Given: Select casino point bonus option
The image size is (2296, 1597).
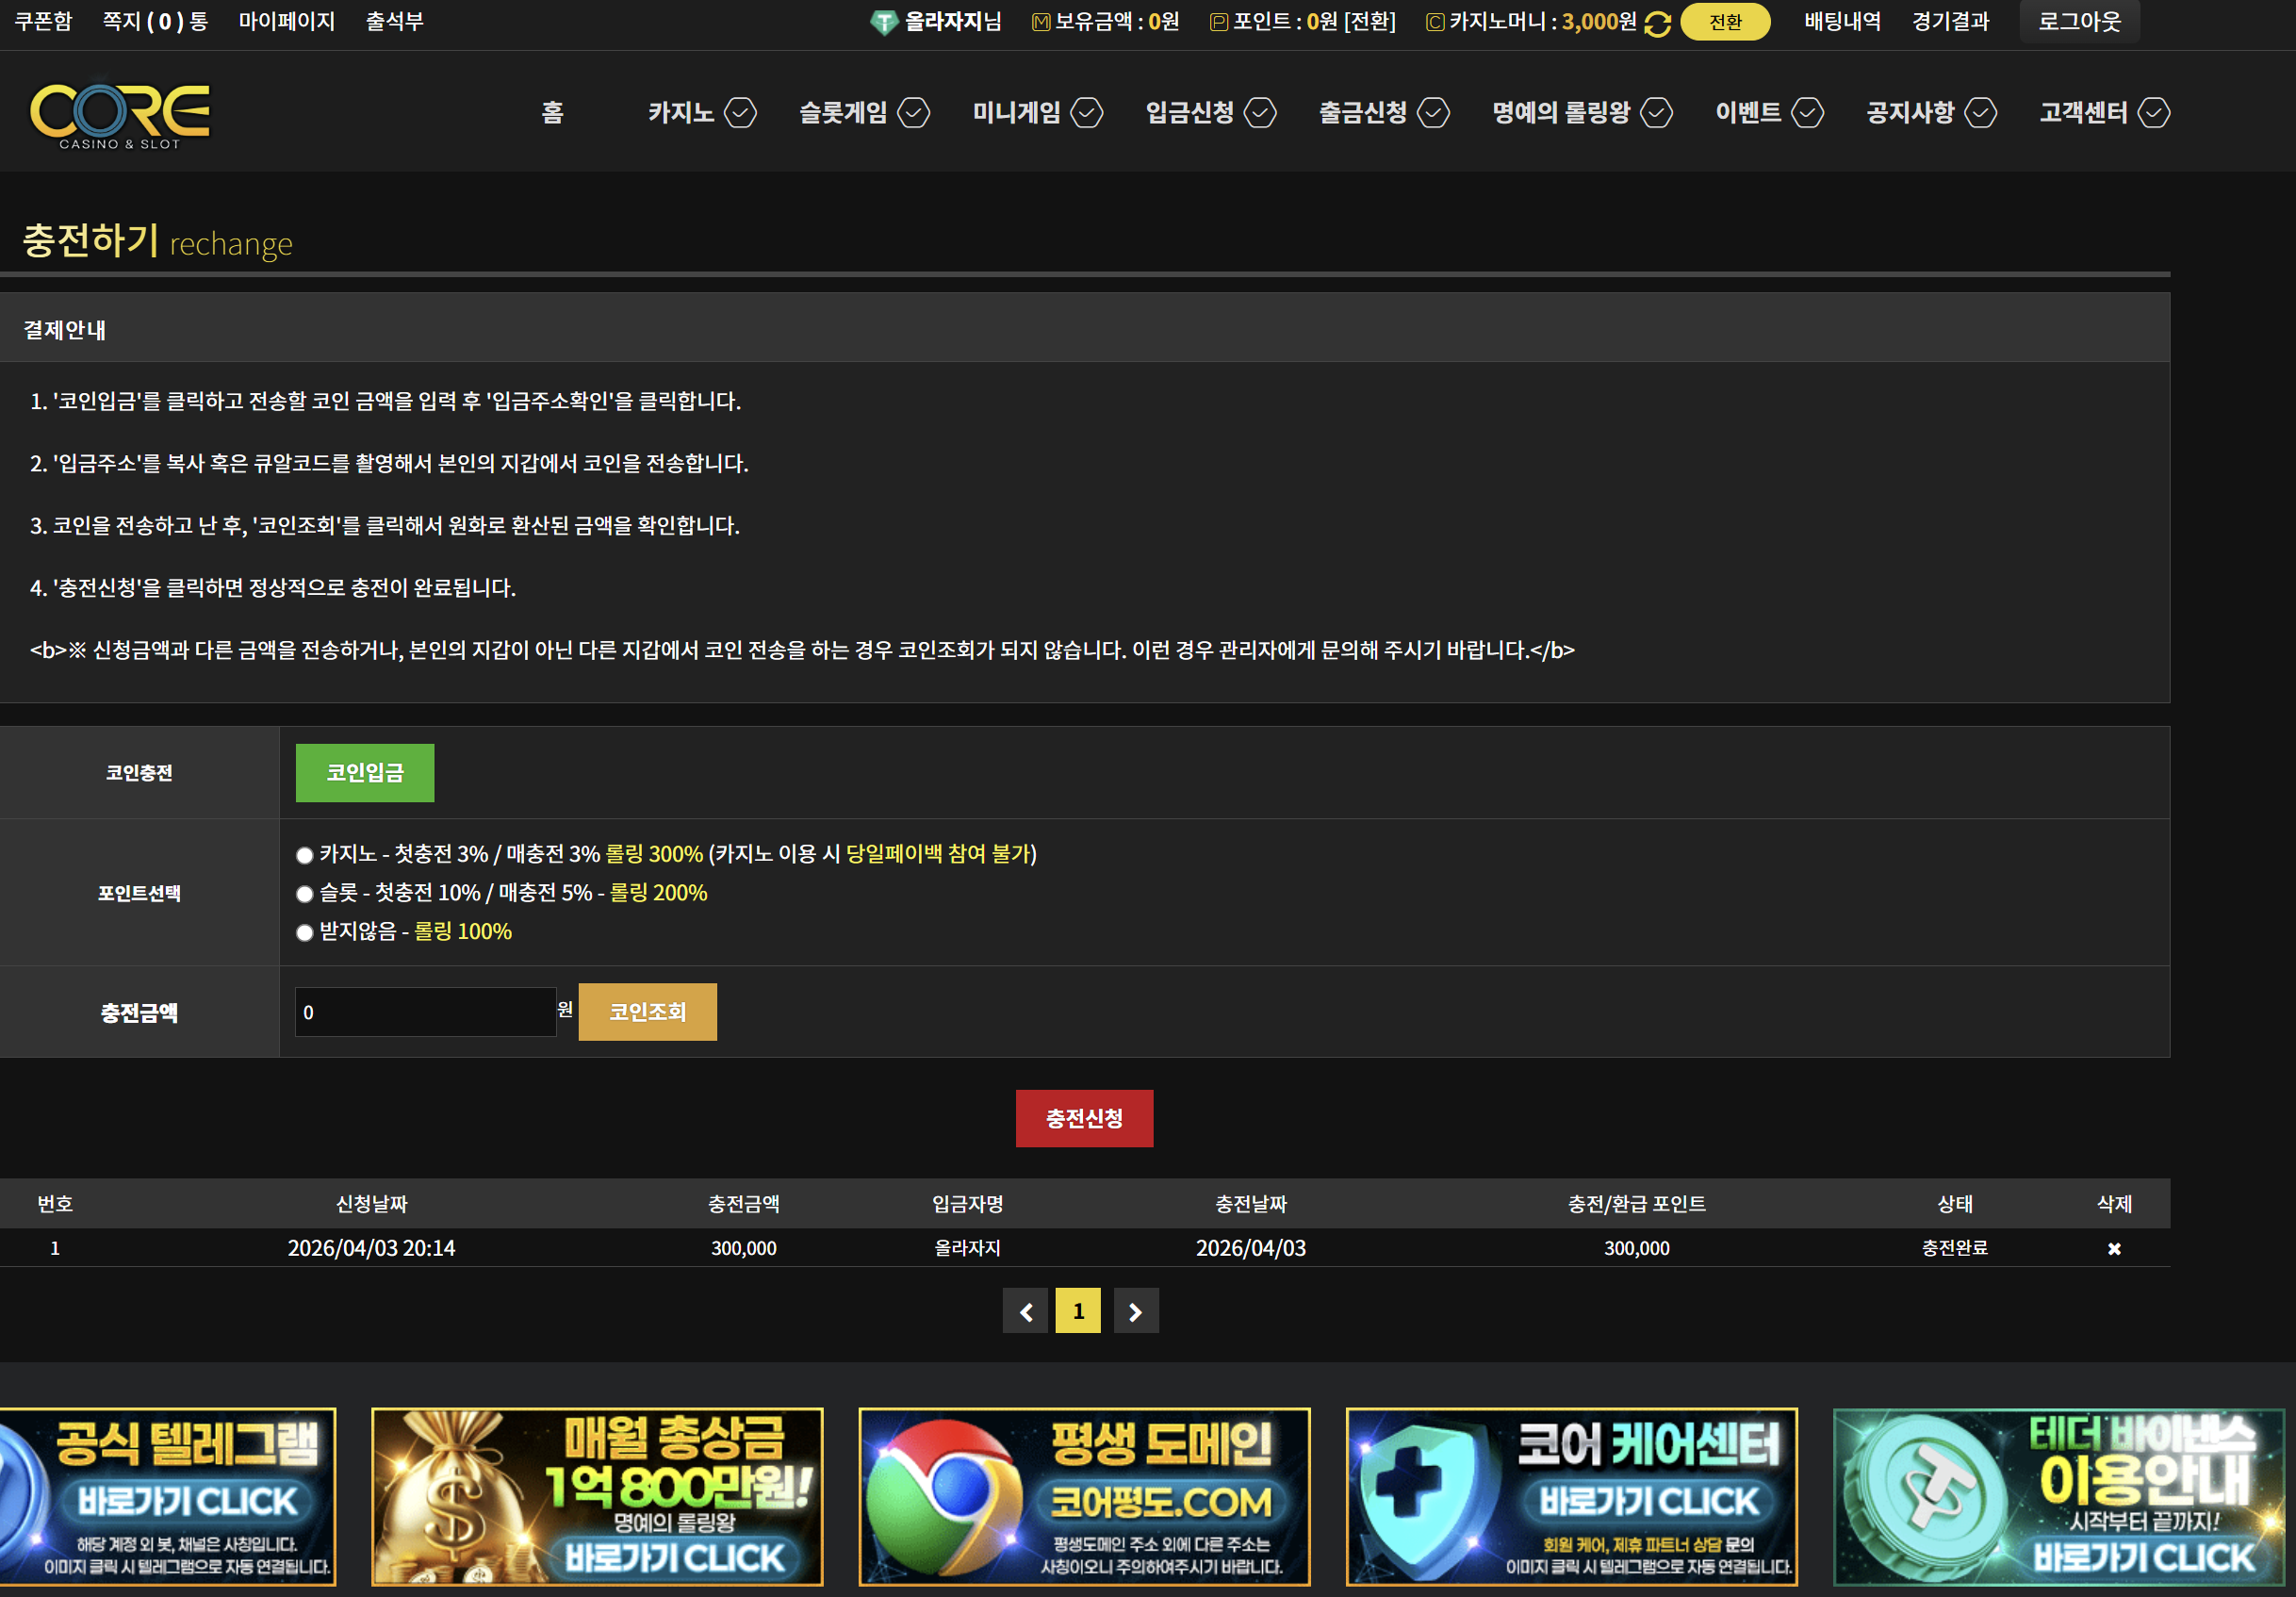Looking at the screenshot, I should [304, 855].
